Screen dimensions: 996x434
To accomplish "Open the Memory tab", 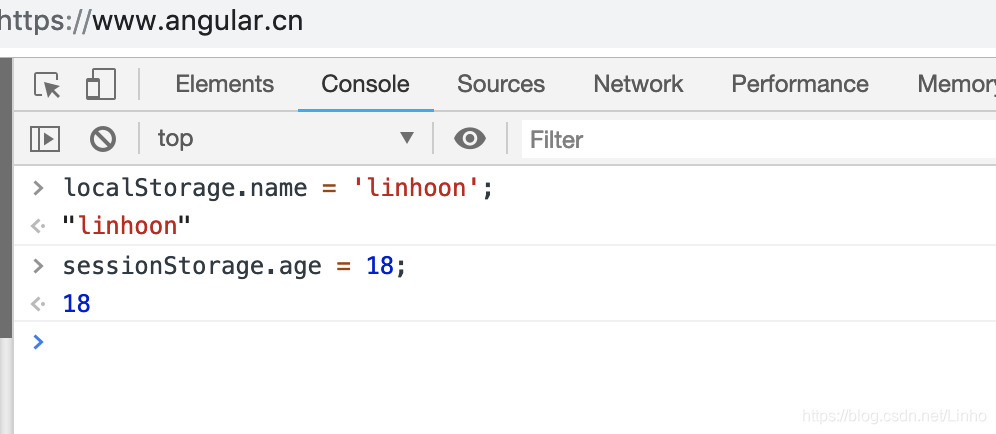I will click(956, 84).
